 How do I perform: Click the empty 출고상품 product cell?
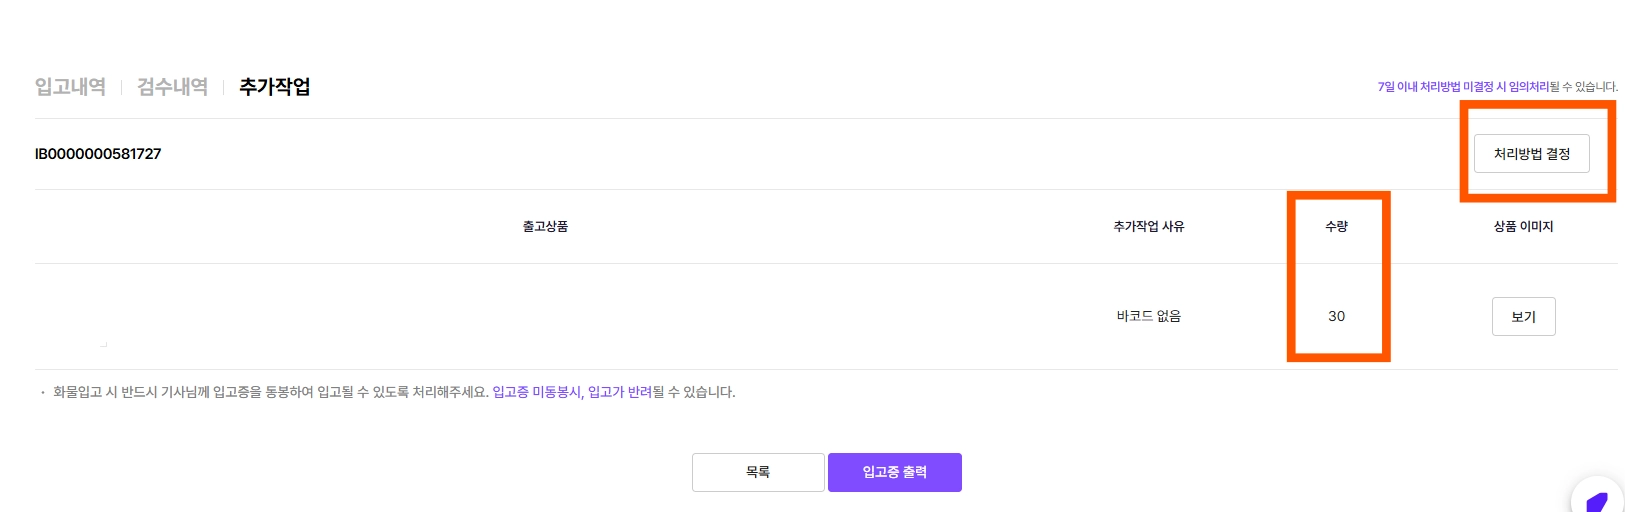[545, 316]
